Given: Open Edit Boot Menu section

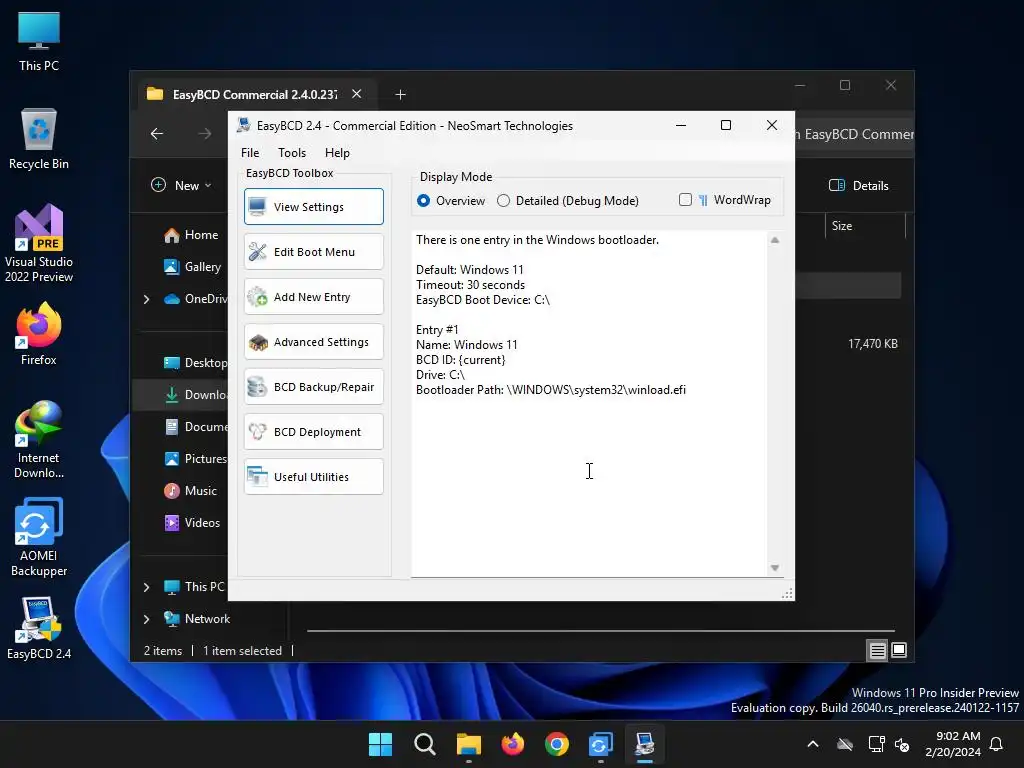Looking at the screenshot, I should pos(313,251).
